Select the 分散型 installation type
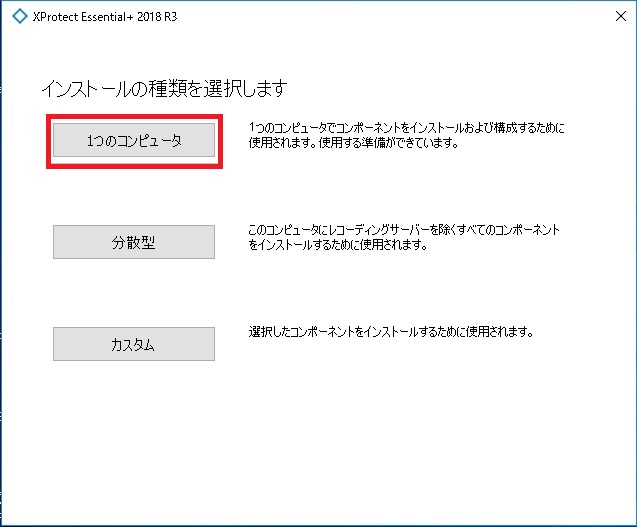The height and width of the screenshot is (527, 637). (x=134, y=242)
